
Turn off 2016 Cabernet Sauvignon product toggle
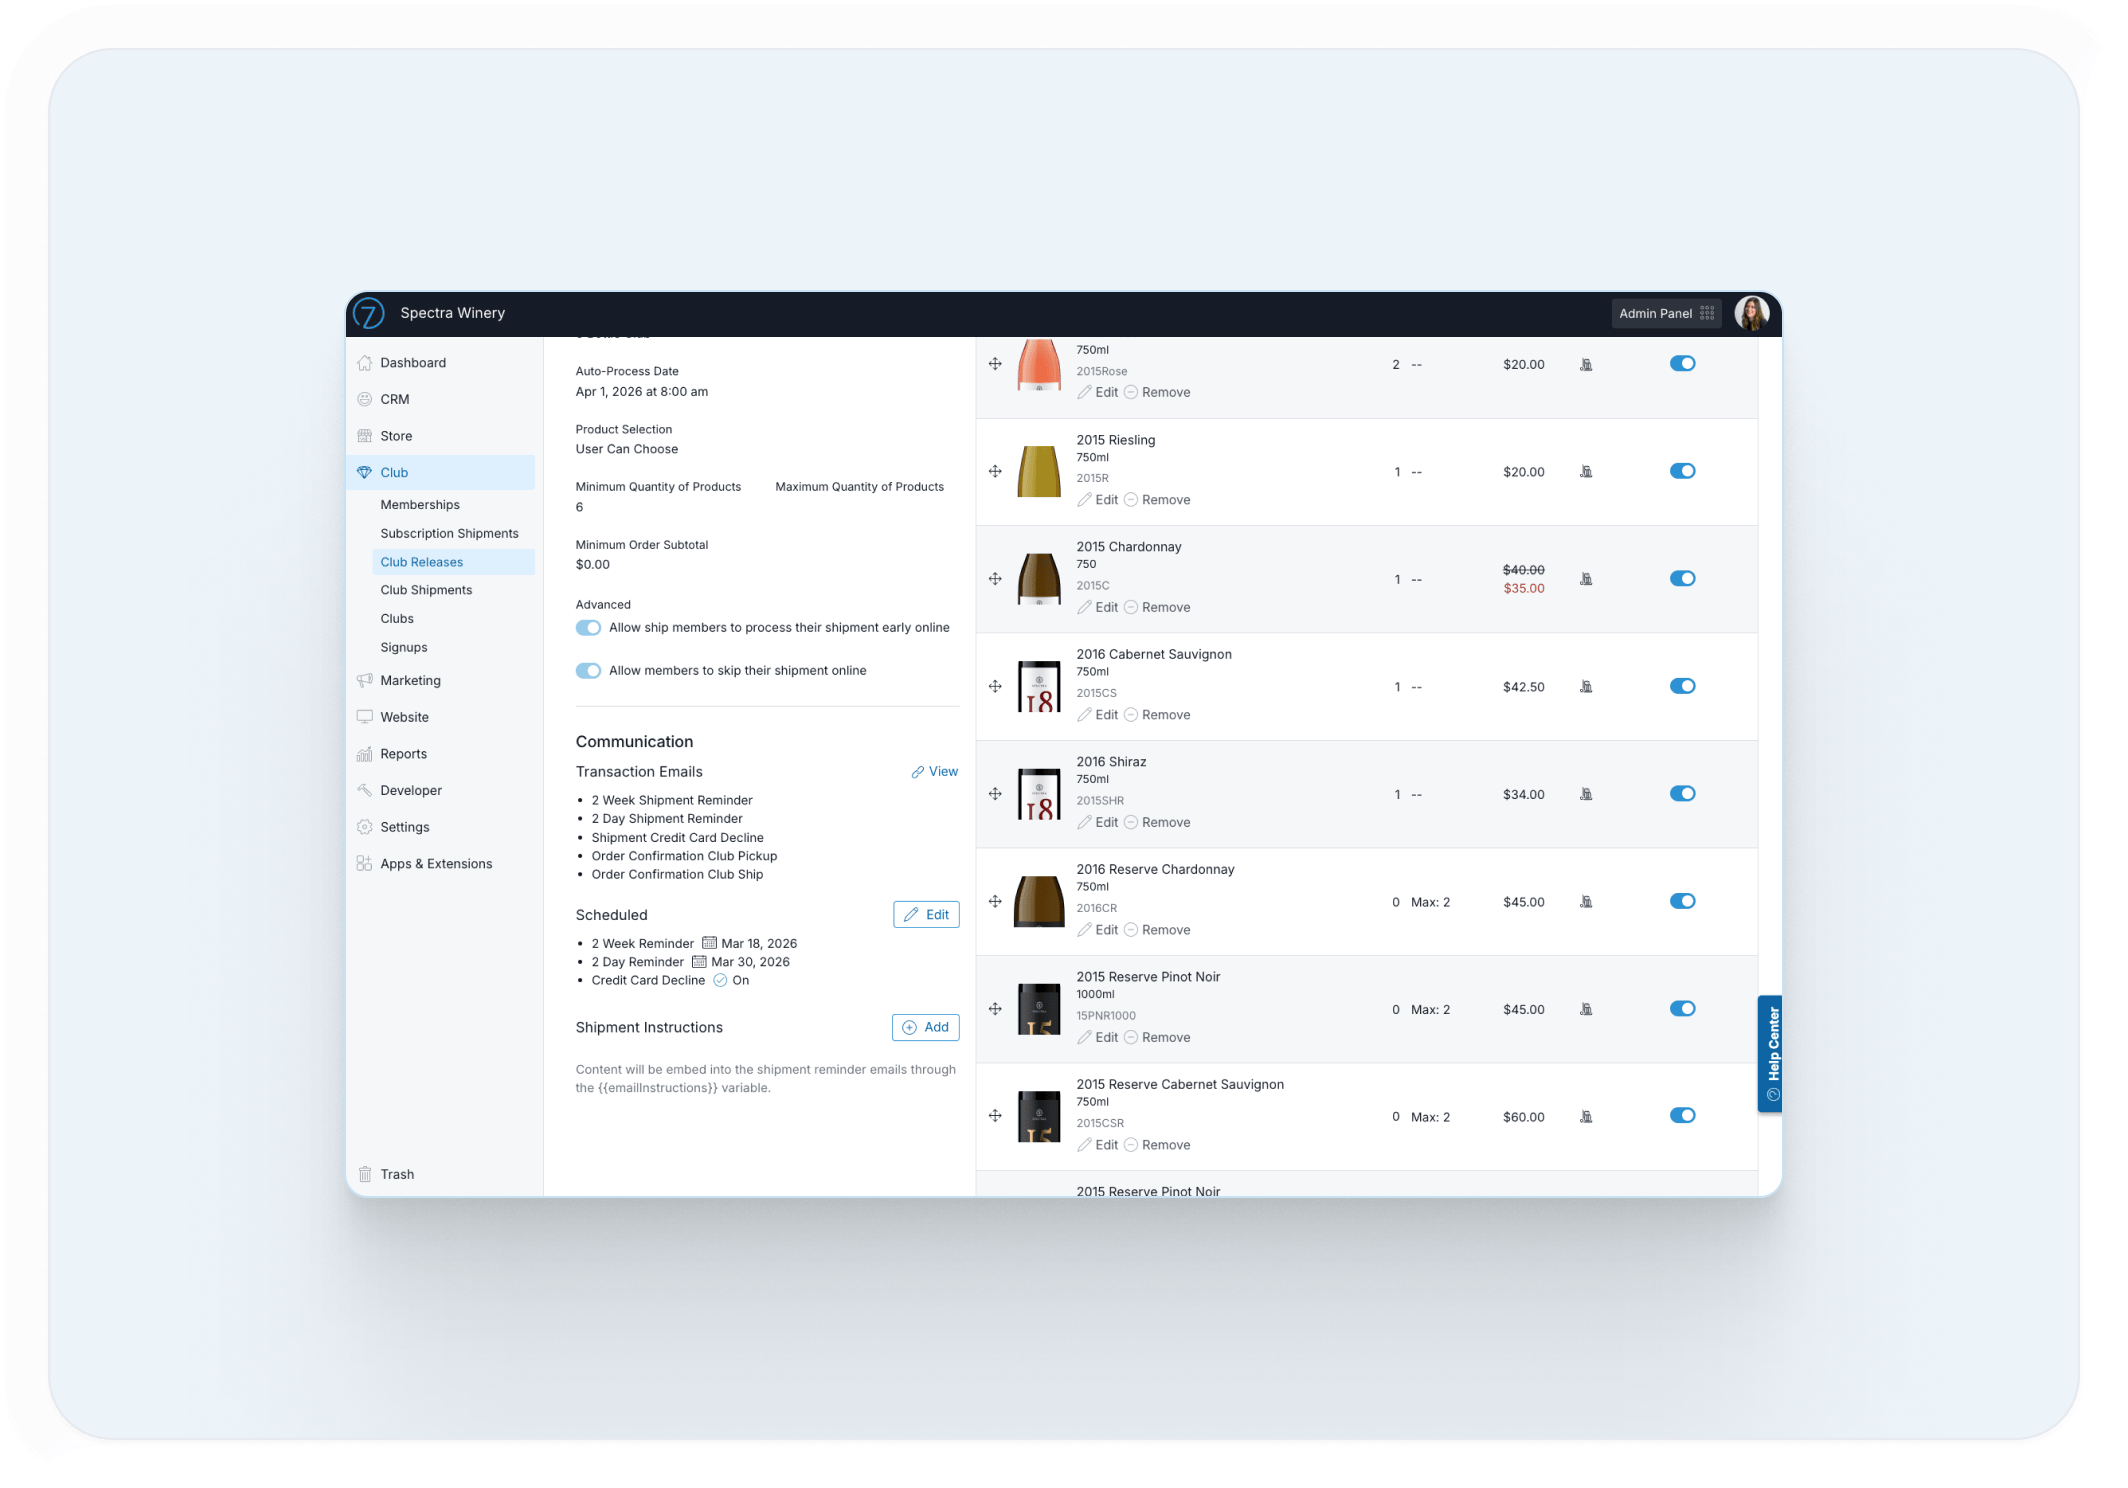[1682, 686]
